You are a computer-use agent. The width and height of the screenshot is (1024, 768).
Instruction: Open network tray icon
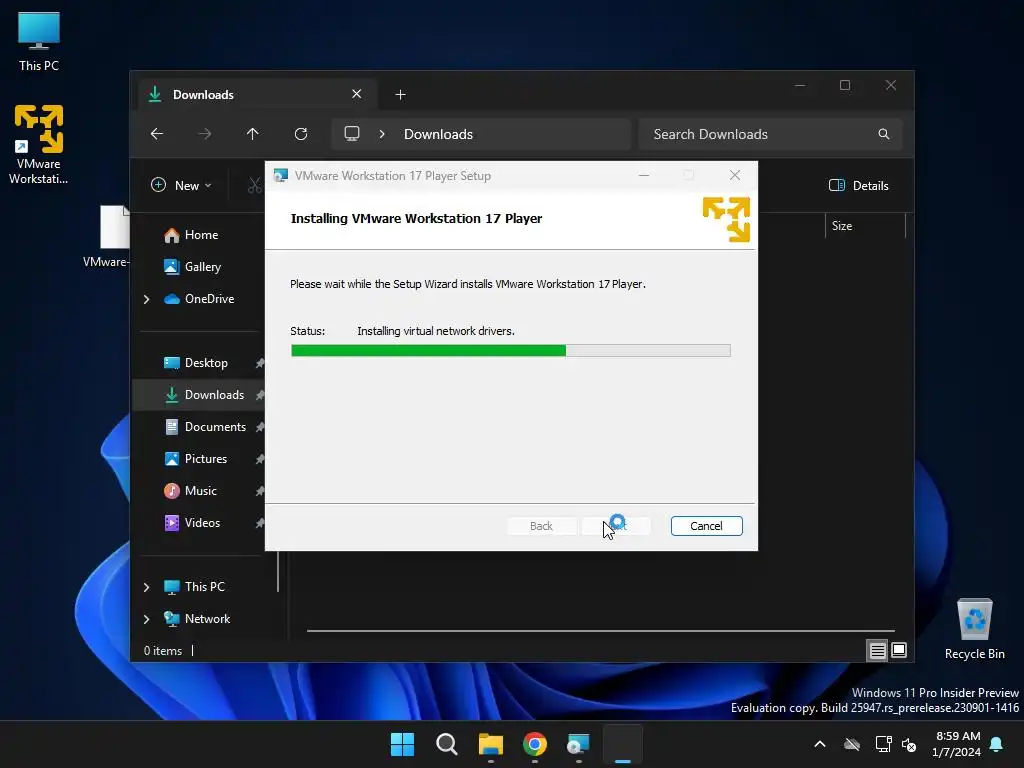pos(884,744)
